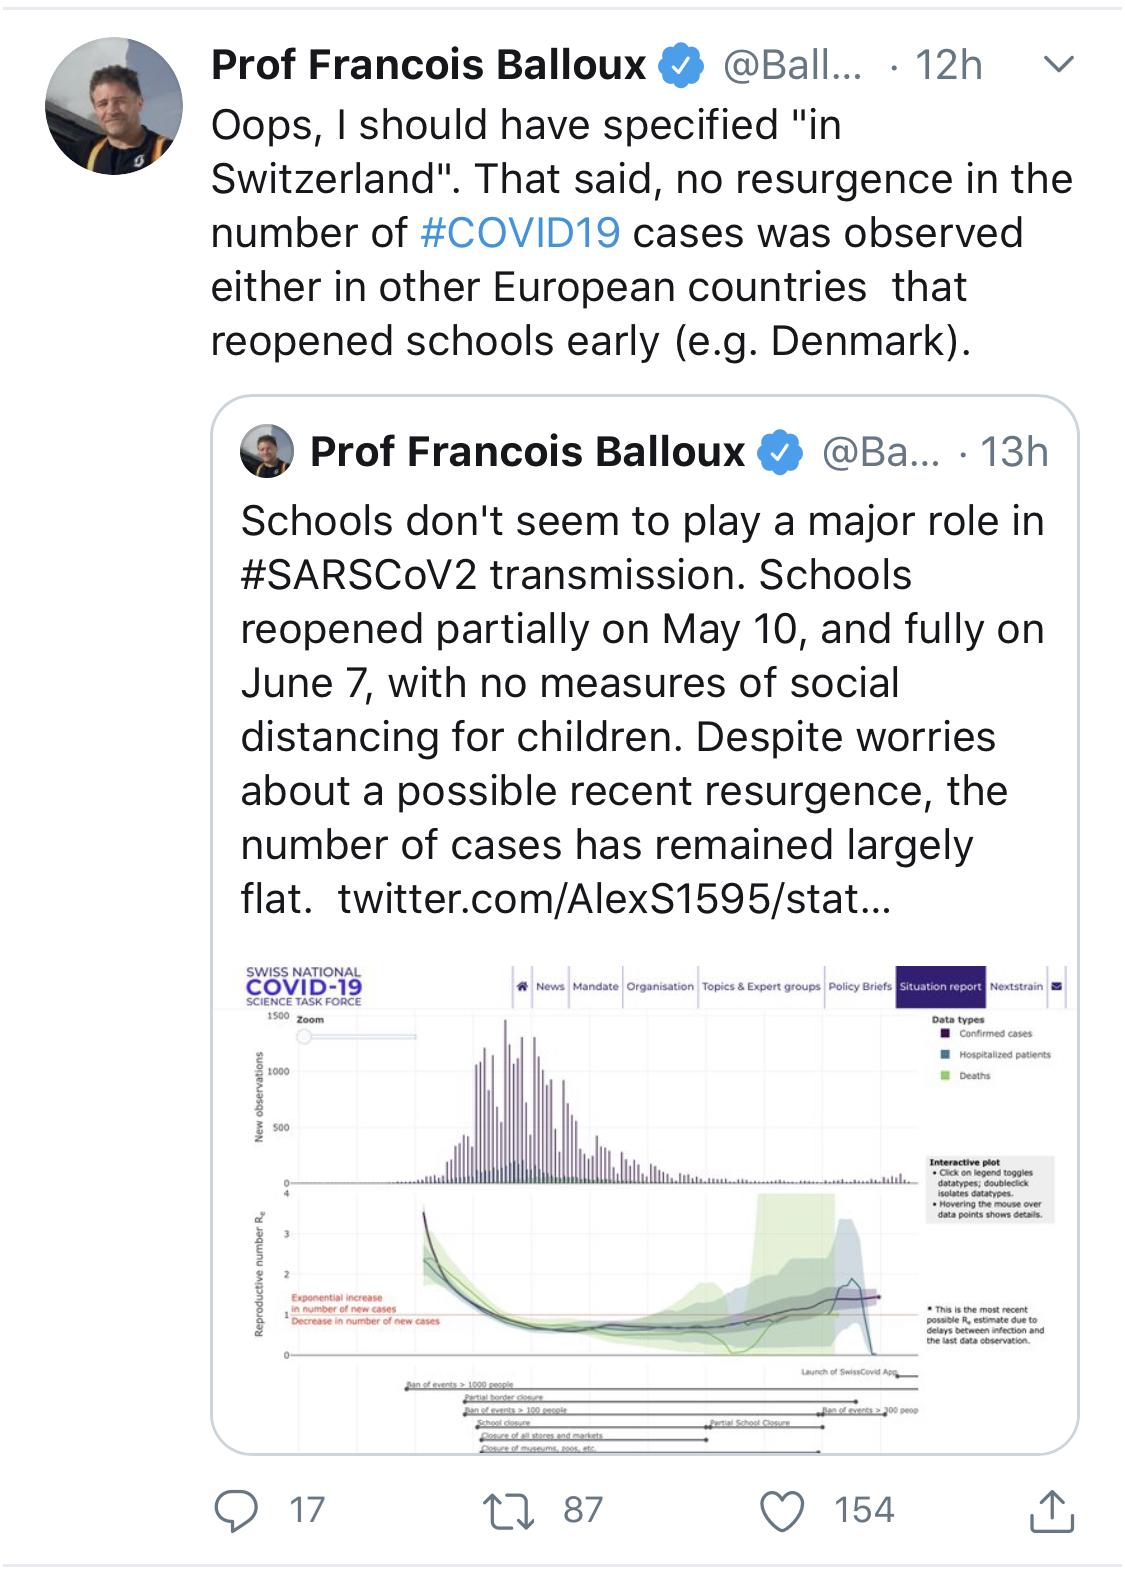Tap the verified badge in the quoted tweet
Screen dimensions: 1125x1574
(780, 453)
